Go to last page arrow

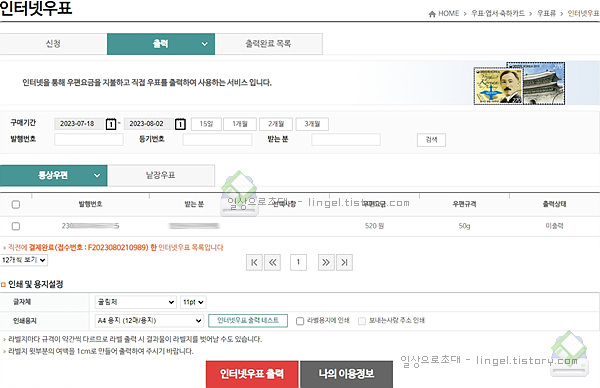point(344,262)
